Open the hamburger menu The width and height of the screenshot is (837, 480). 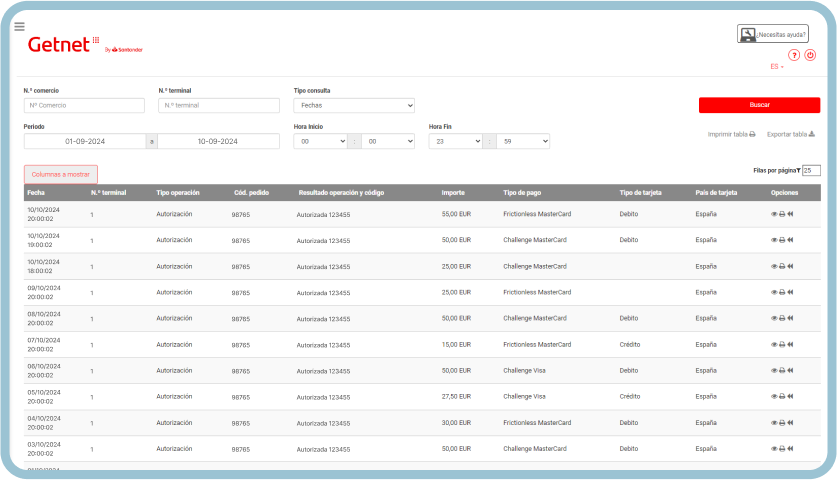[x=19, y=26]
